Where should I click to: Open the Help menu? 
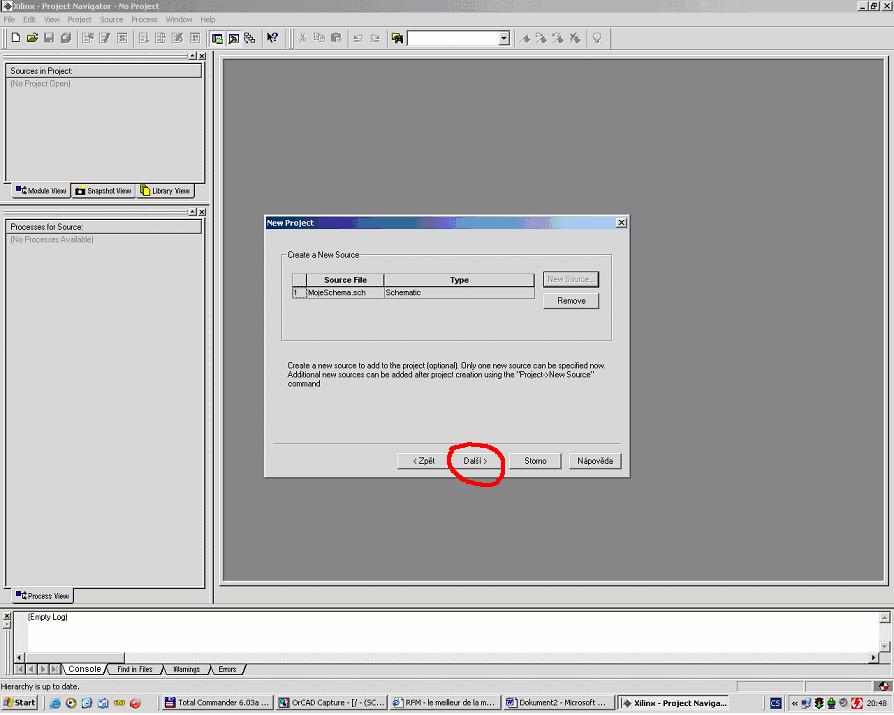pyautogui.click(x=208, y=19)
